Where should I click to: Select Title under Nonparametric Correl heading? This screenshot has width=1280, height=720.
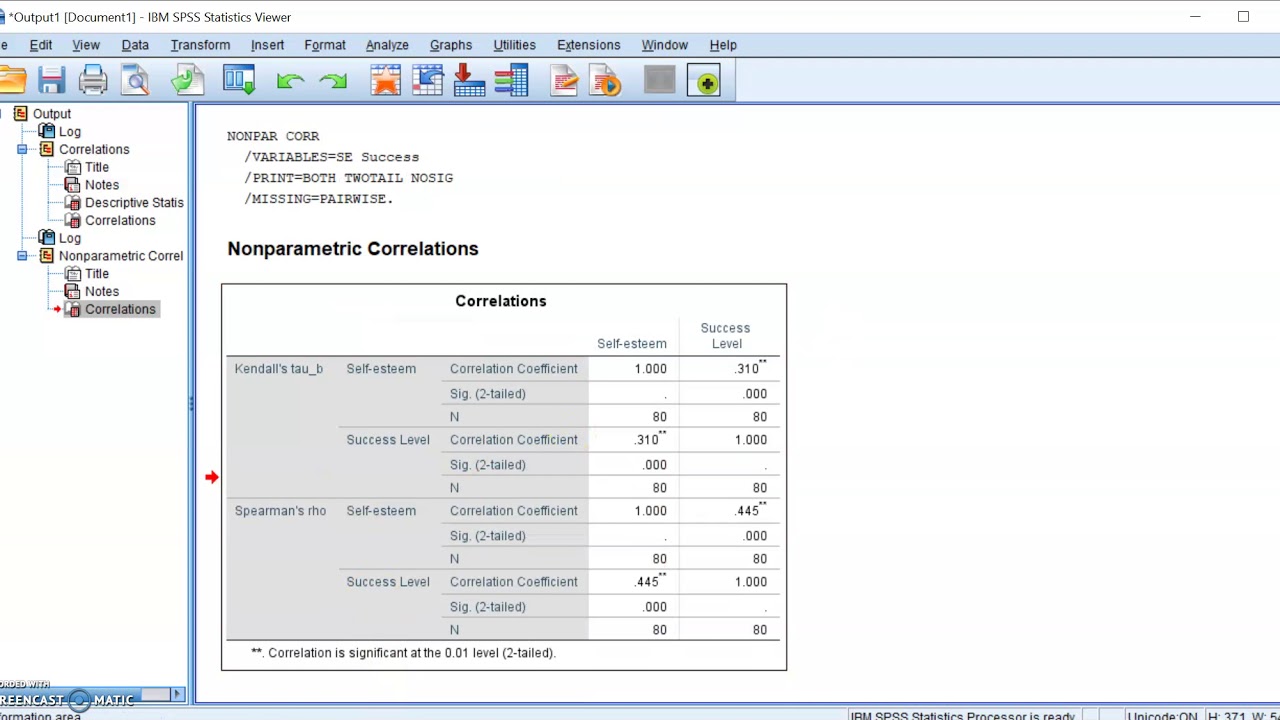[x=97, y=274]
